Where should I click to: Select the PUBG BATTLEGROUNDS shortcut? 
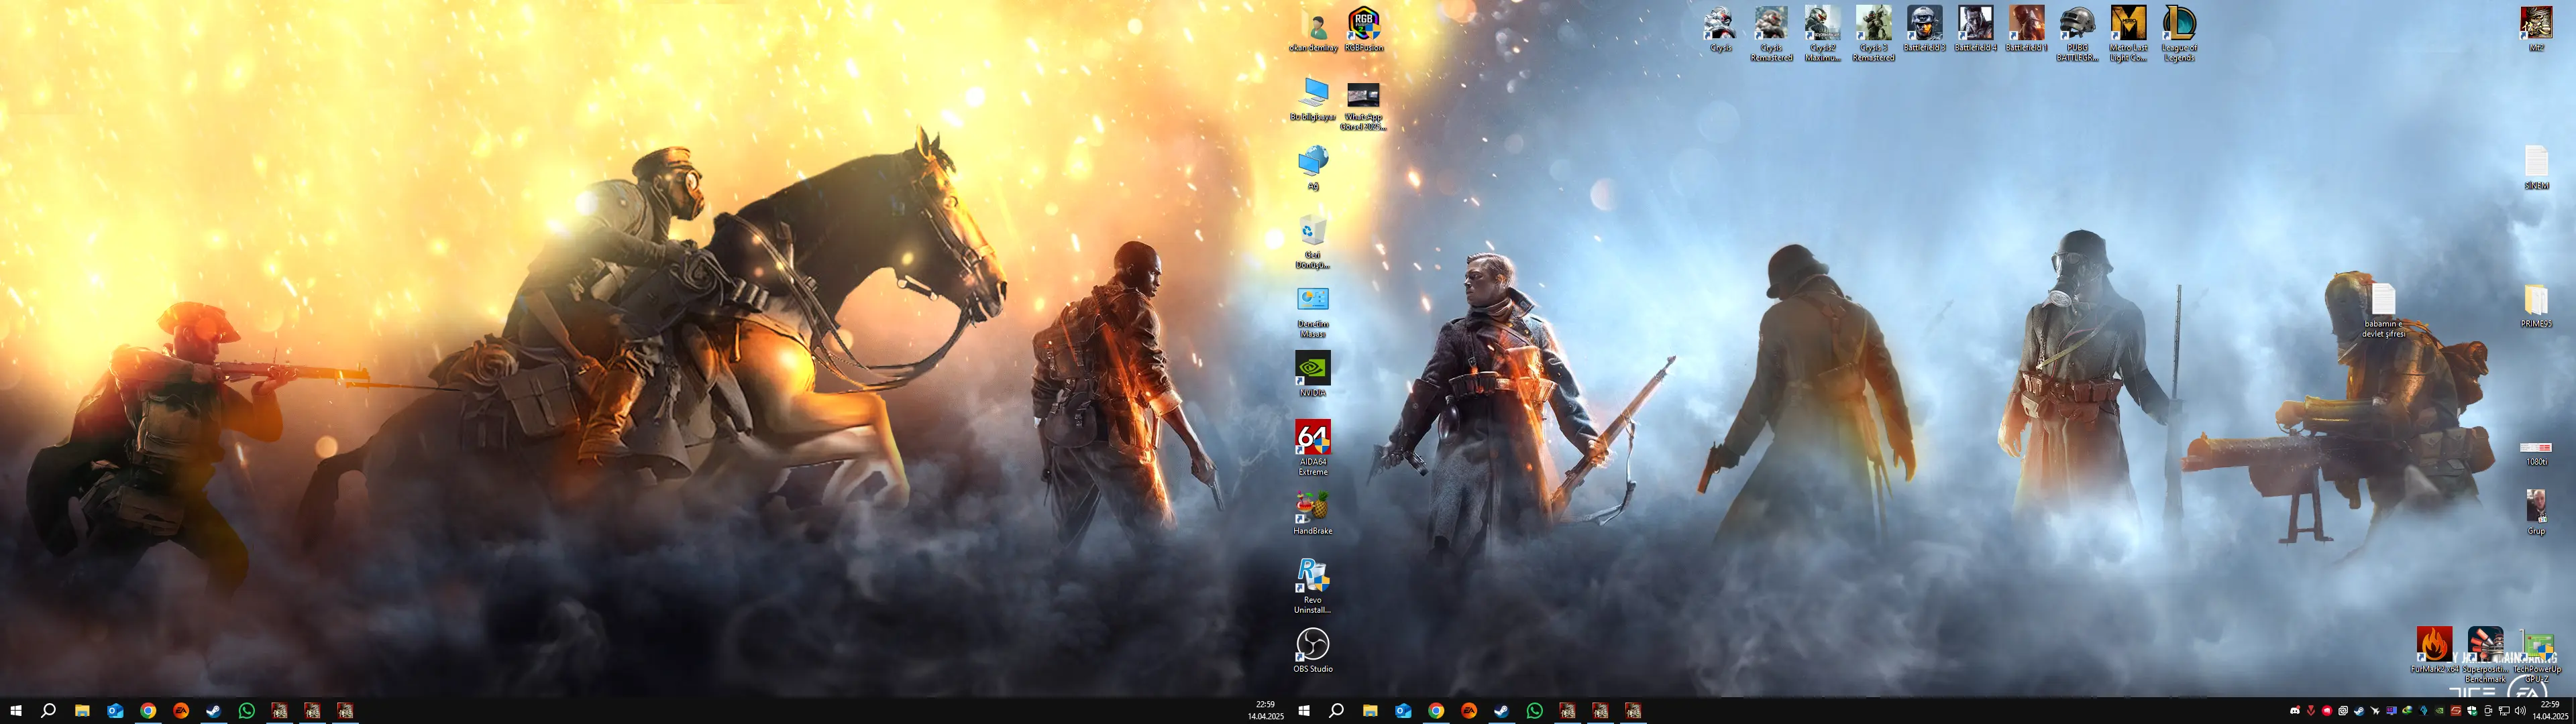pos(2077,33)
